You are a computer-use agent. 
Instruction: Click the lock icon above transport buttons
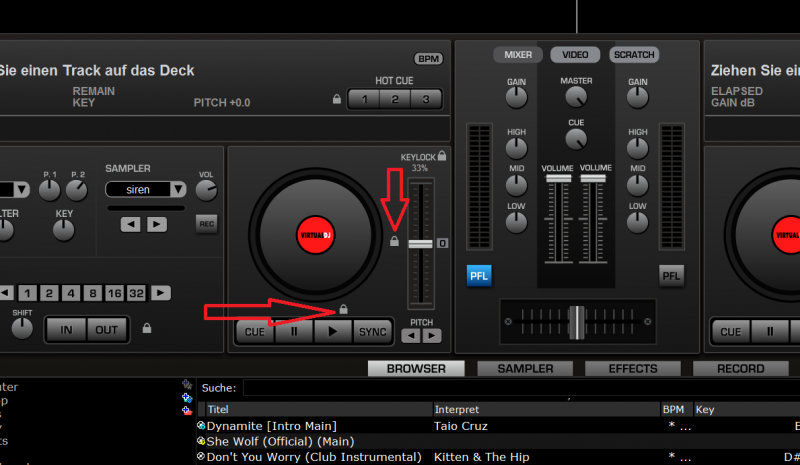[x=344, y=310]
